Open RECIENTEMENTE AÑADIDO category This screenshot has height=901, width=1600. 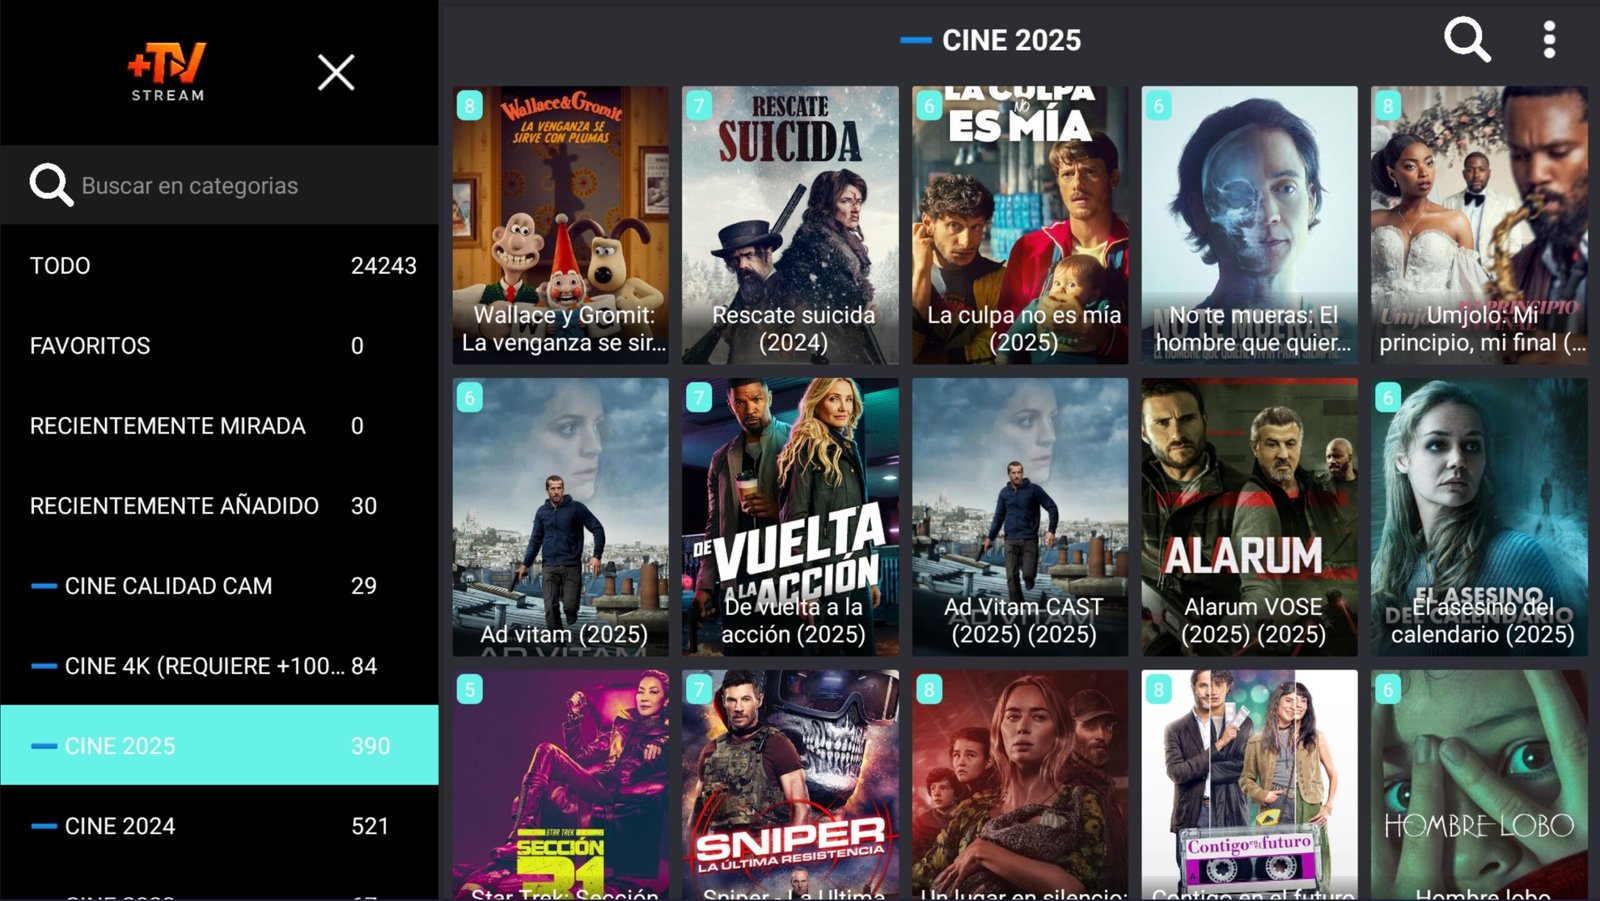click(219, 505)
